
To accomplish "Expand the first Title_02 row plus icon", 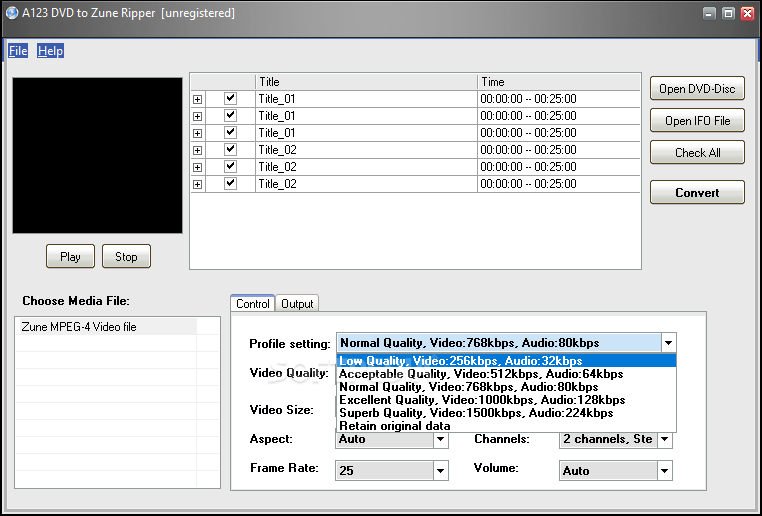I will 197,151.
